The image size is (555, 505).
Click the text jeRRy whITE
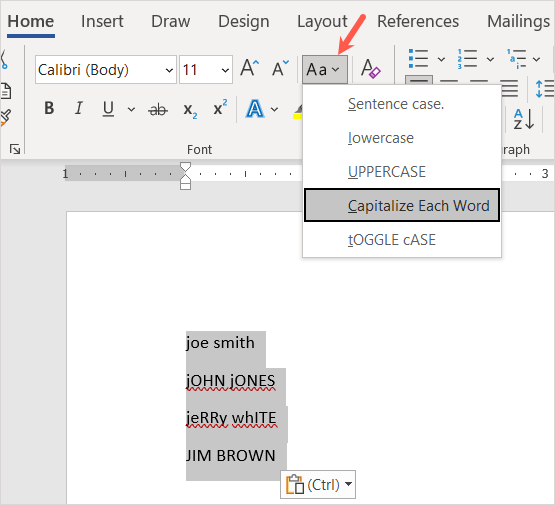point(231,418)
